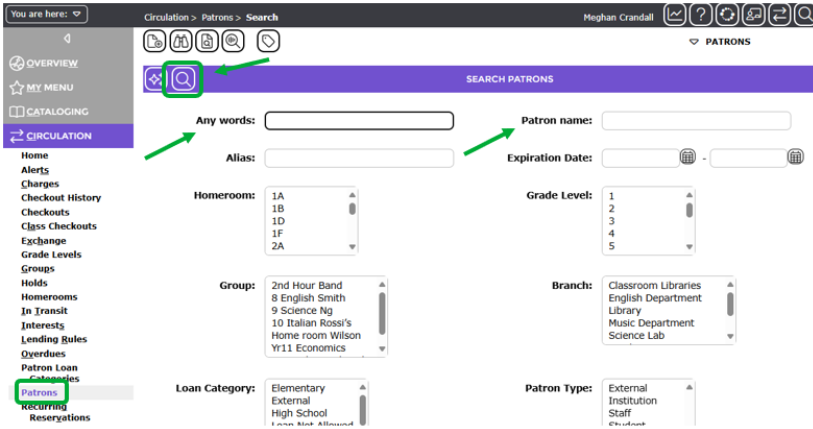Click Grade Level list scroll-down arrow
Viewport: 813px width, 429px height.
(x=689, y=247)
